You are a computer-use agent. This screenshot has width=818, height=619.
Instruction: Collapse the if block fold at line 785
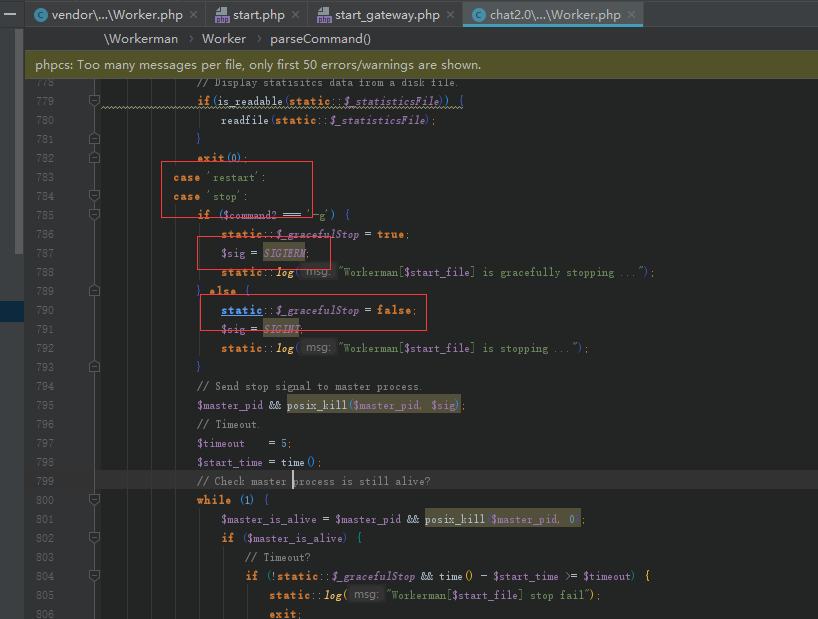point(94,214)
